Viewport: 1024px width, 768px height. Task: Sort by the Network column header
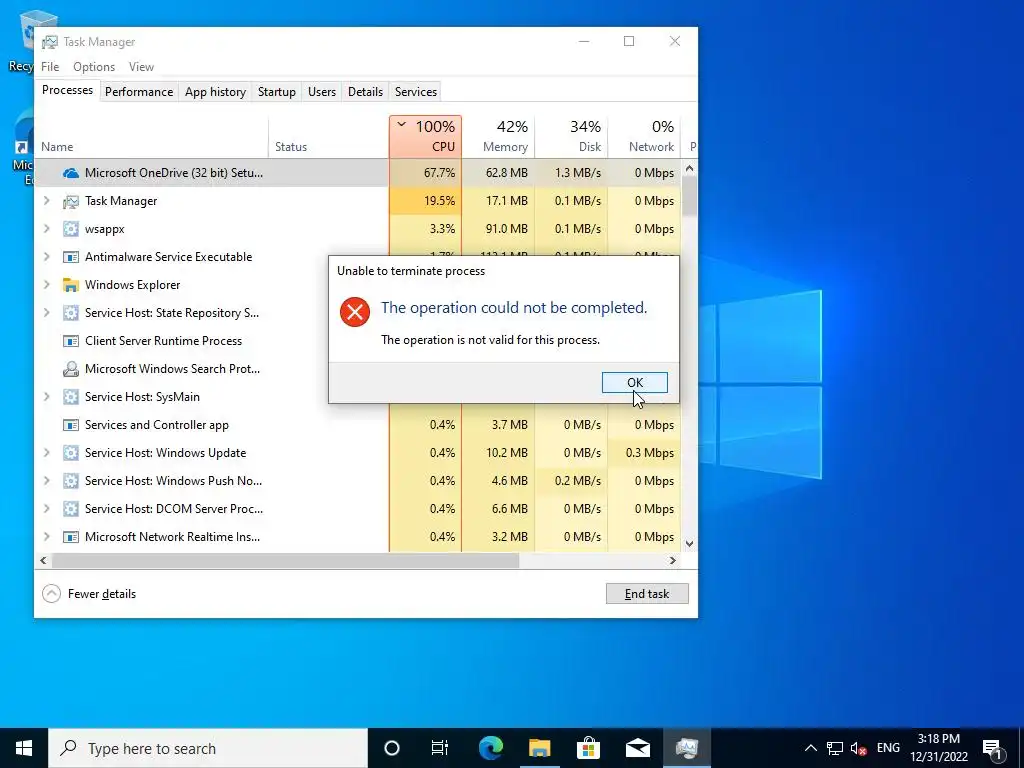click(x=644, y=136)
